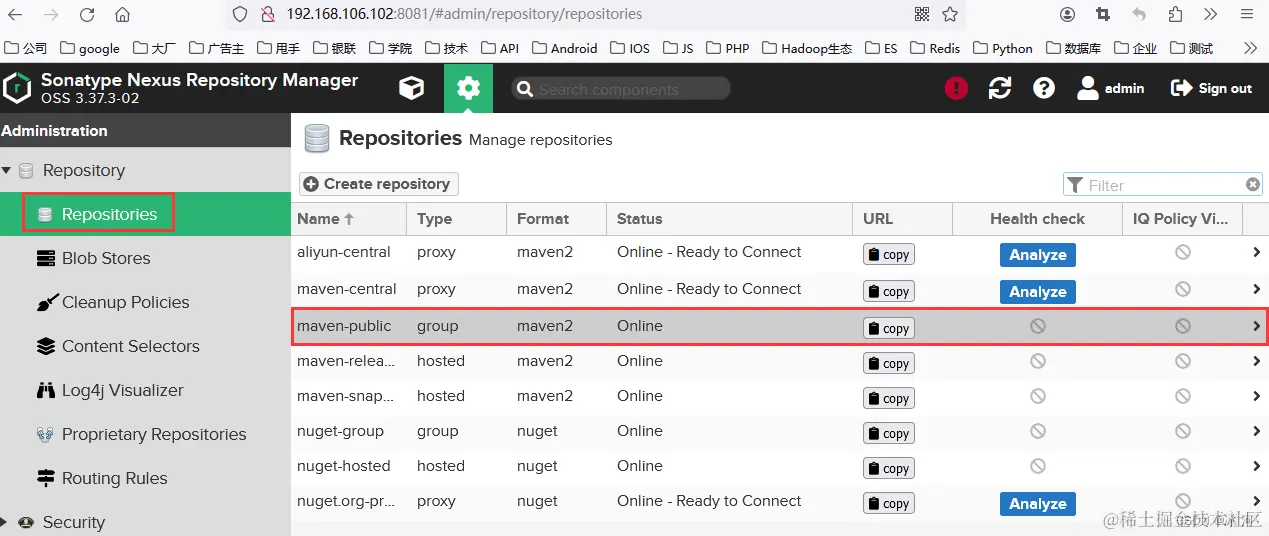
Task: Open the Help question mark icon
Action: pyautogui.click(x=1044, y=88)
